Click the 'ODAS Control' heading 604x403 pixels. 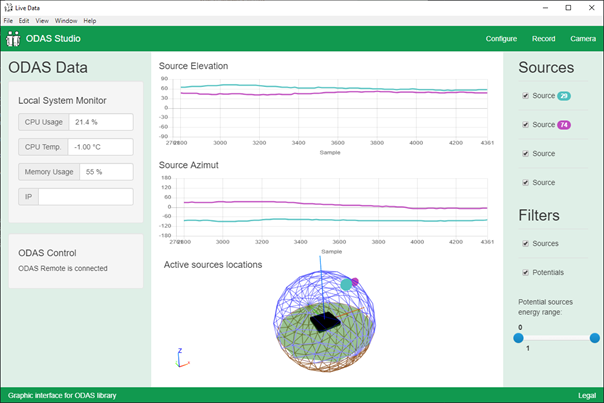pos(47,253)
